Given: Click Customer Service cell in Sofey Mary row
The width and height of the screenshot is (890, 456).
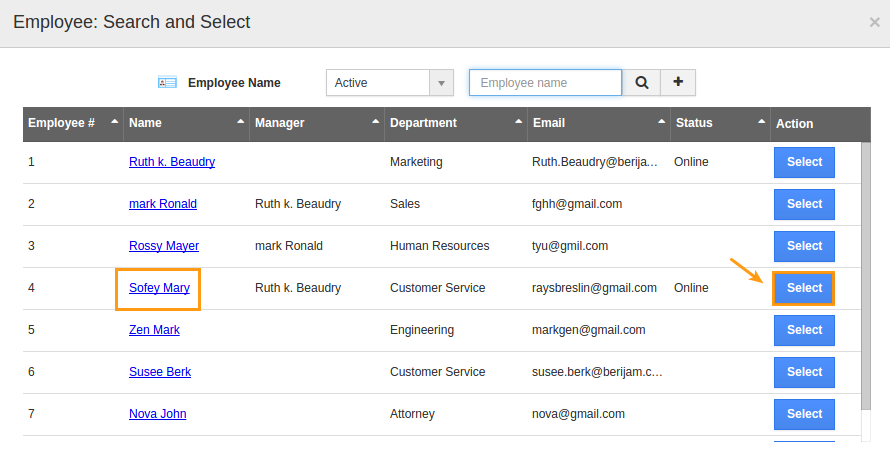Looking at the screenshot, I should [437, 288].
